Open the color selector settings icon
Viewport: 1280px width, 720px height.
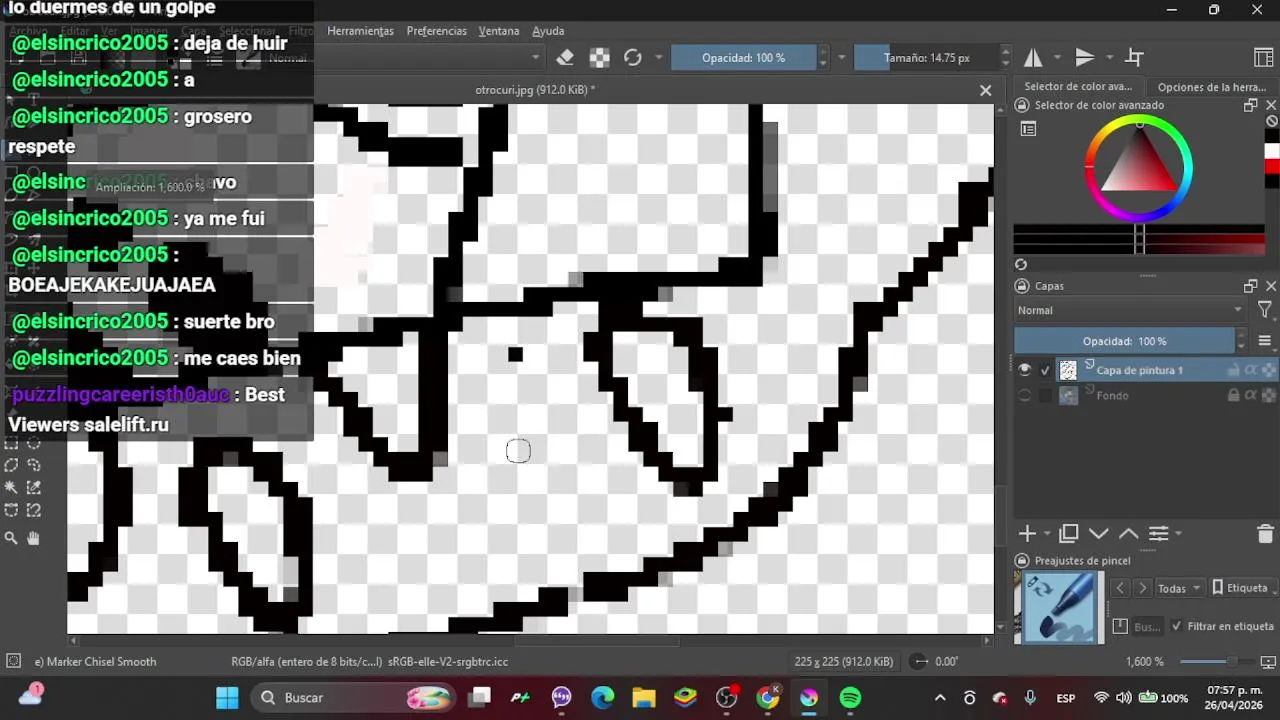[x=1028, y=129]
